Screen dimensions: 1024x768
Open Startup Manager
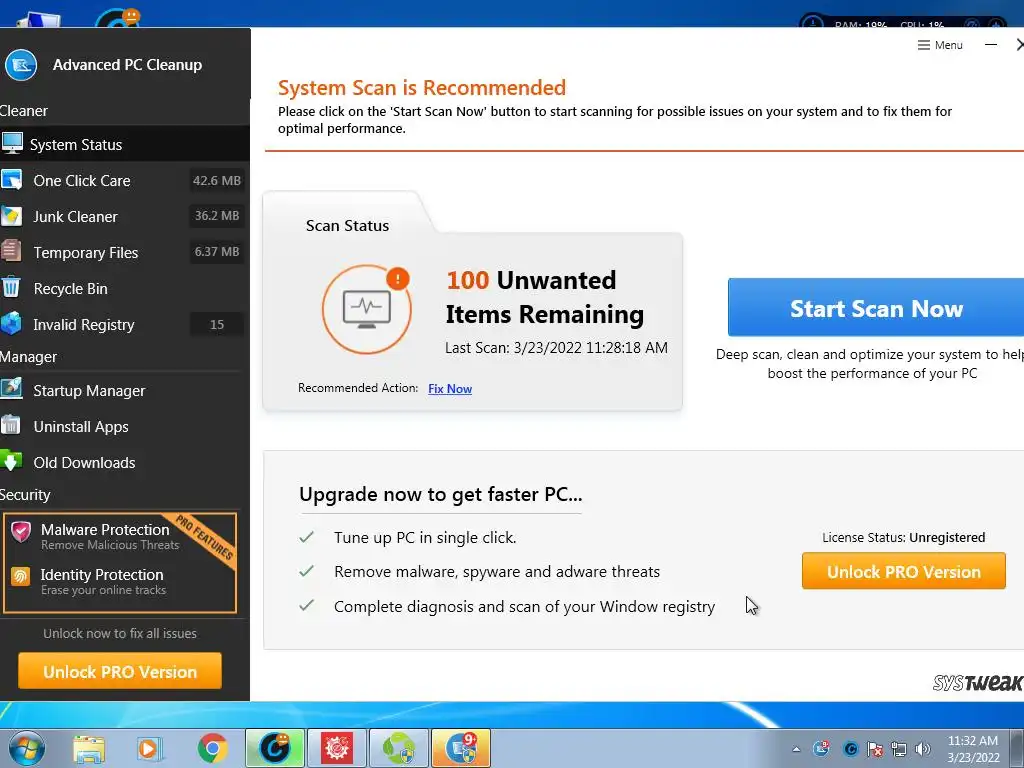point(125,390)
